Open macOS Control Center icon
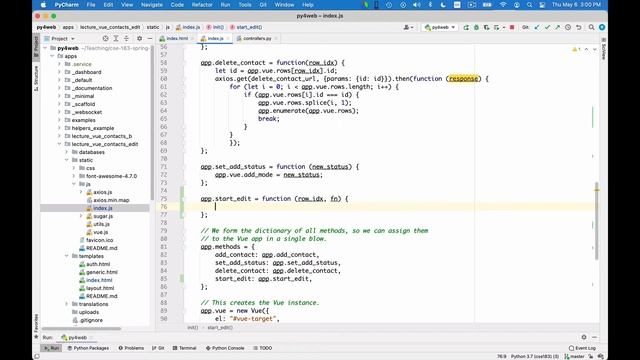The width and height of the screenshot is (640, 360). [x=542, y=5]
